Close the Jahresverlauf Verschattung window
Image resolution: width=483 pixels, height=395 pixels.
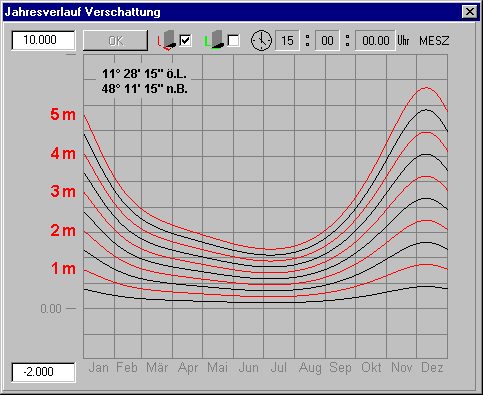point(470,12)
